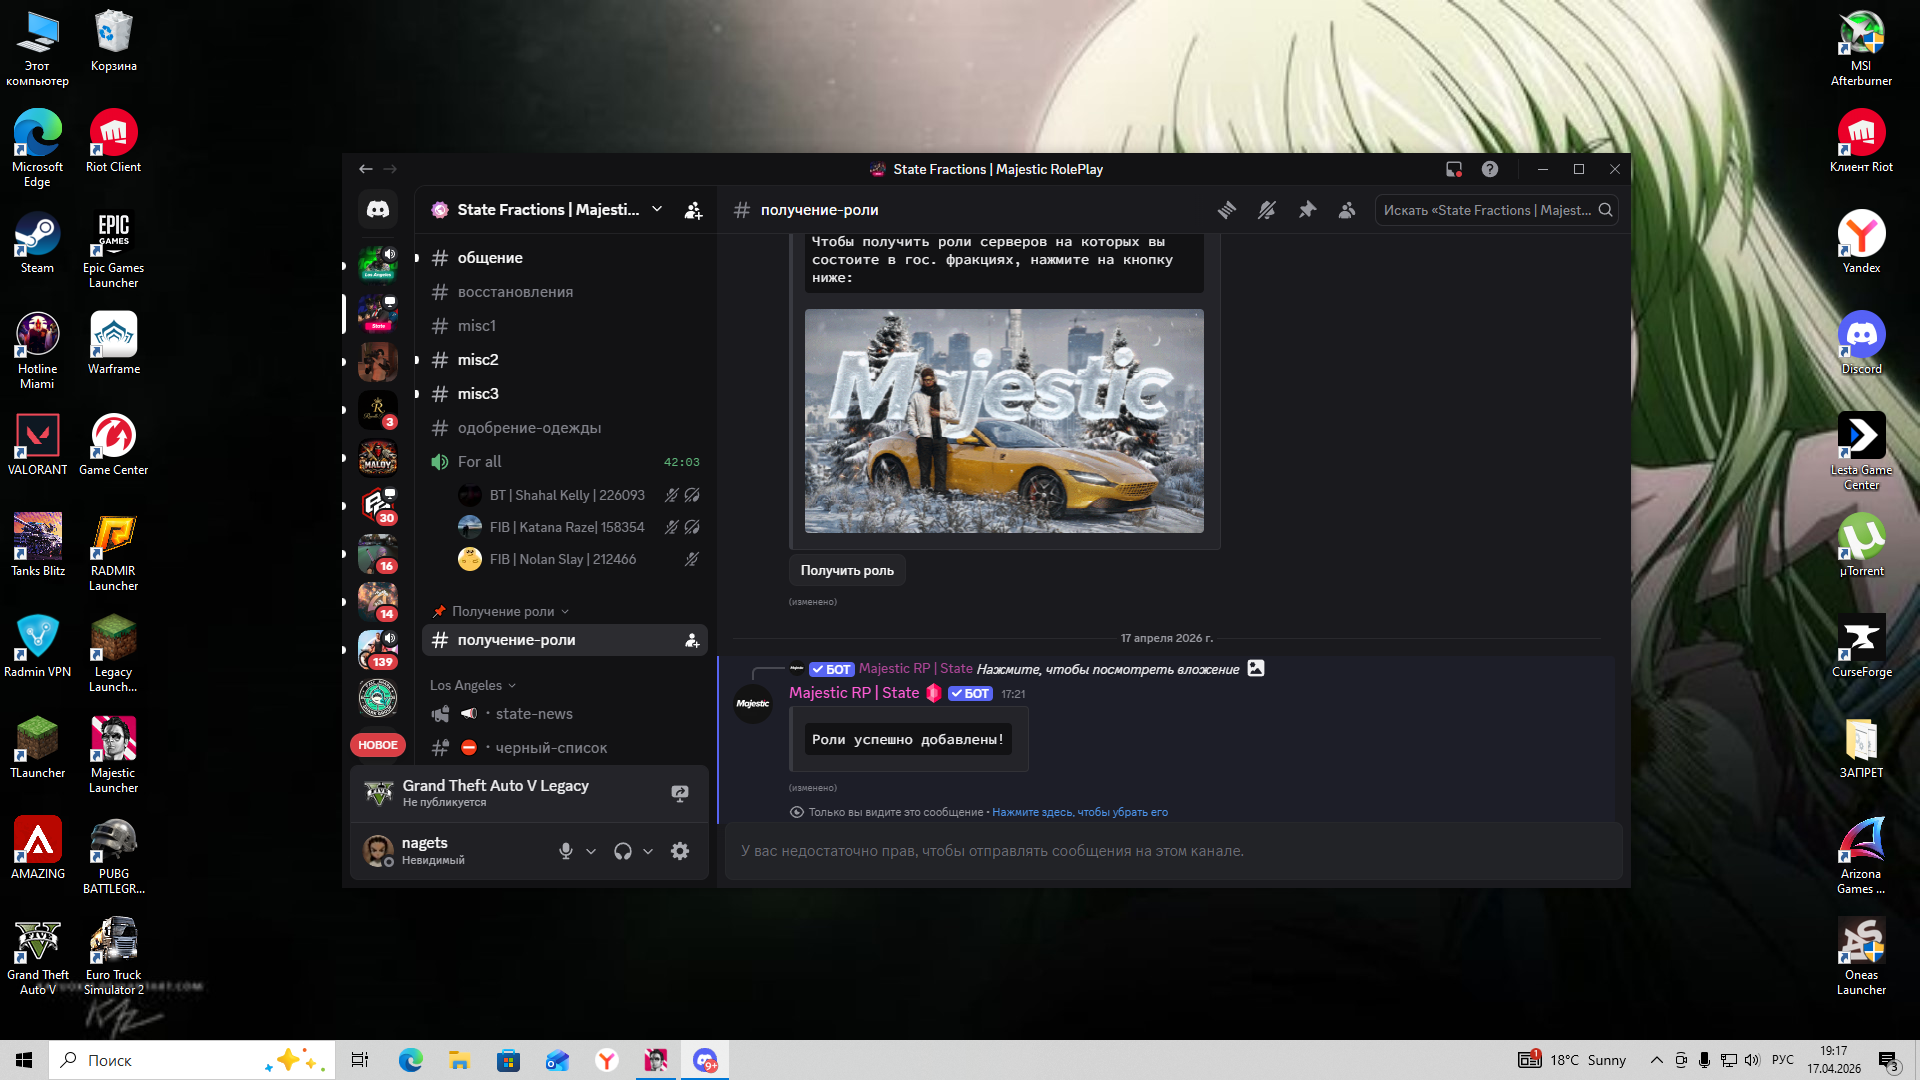Click the server search input field

[x=1487, y=210]
